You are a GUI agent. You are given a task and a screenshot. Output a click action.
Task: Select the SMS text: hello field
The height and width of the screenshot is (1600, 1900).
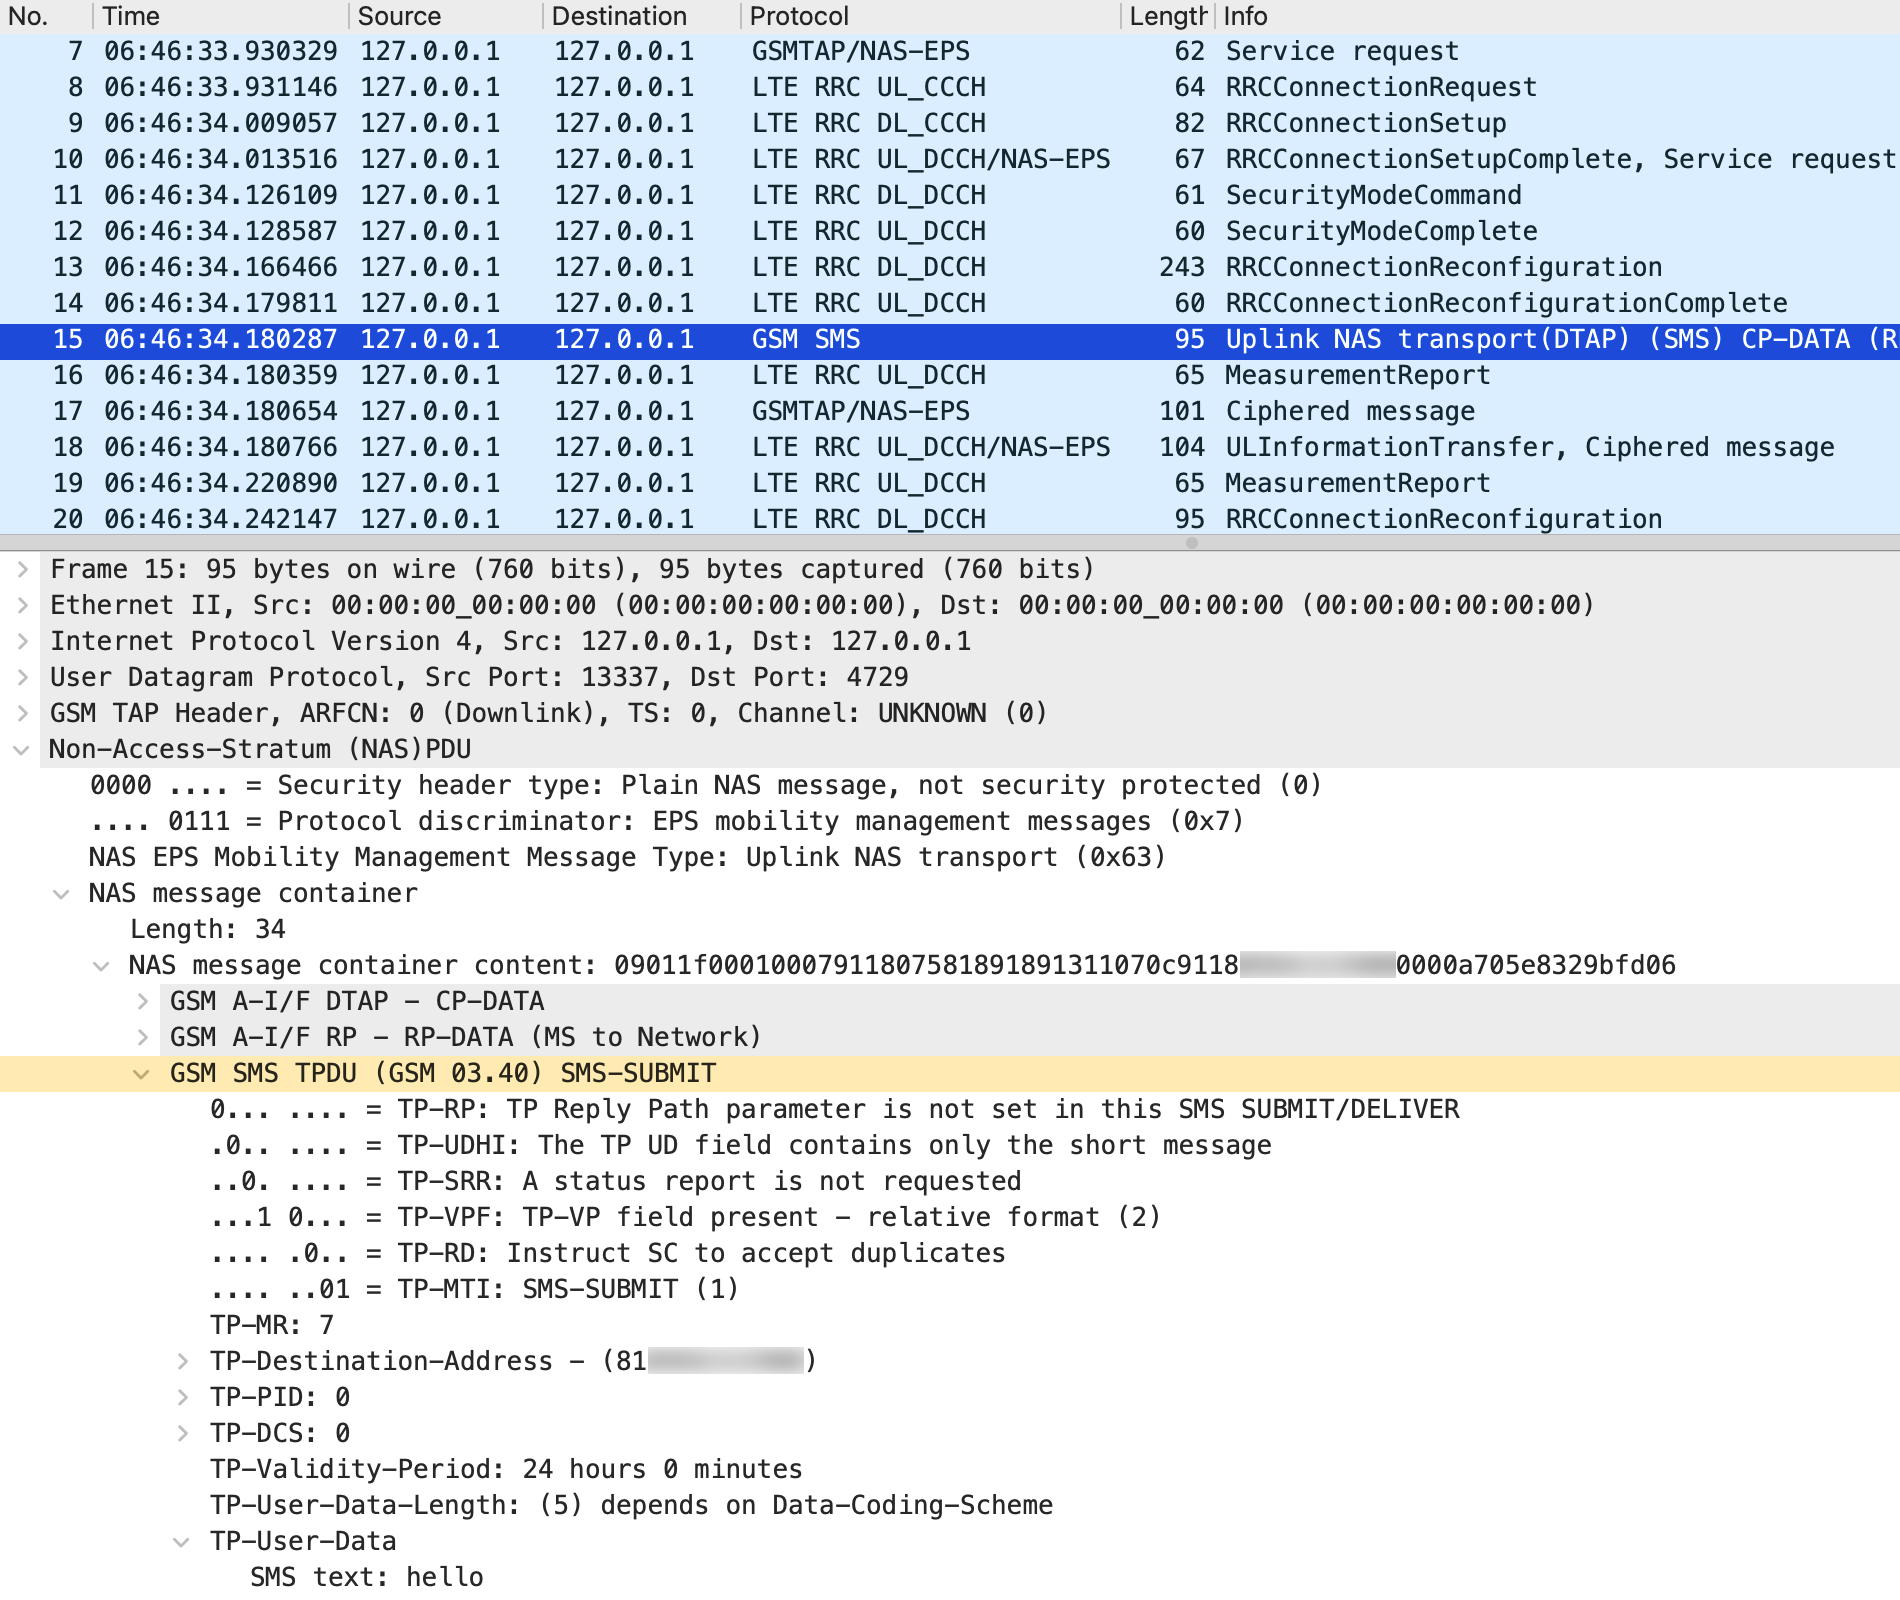coord(366,1577)
